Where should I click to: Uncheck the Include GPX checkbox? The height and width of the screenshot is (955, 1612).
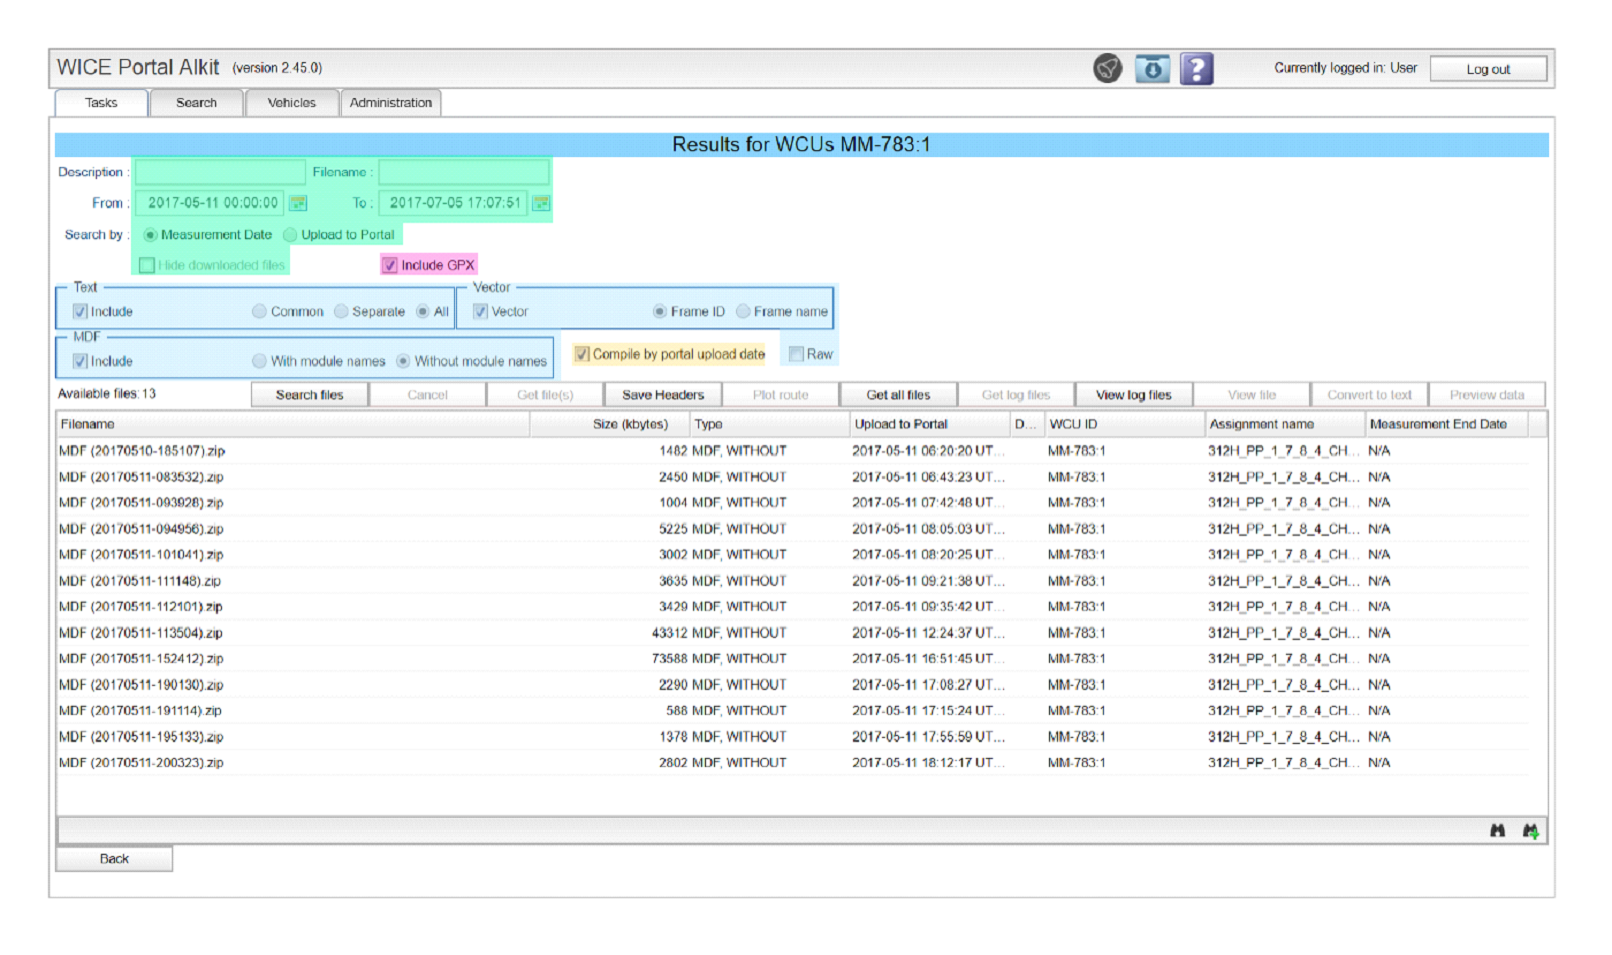[x=390, y=265]
